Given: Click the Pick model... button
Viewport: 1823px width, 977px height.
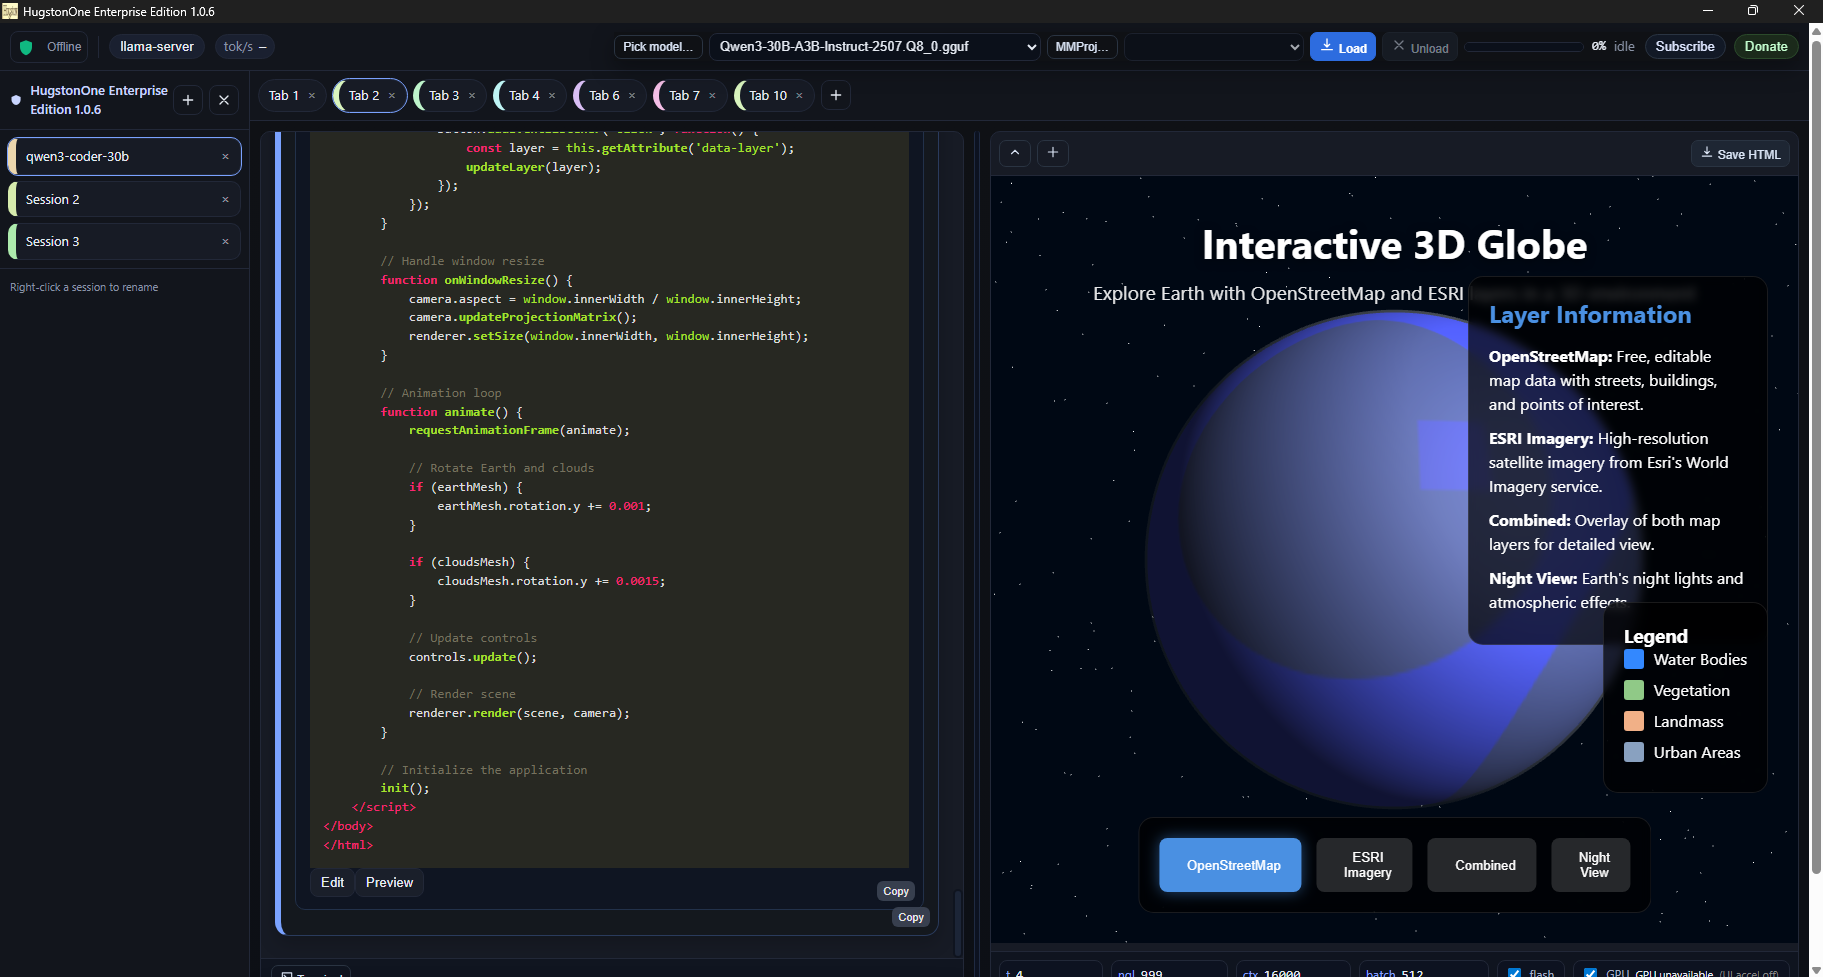Looking at the screenshot, I should click(658, 47).
